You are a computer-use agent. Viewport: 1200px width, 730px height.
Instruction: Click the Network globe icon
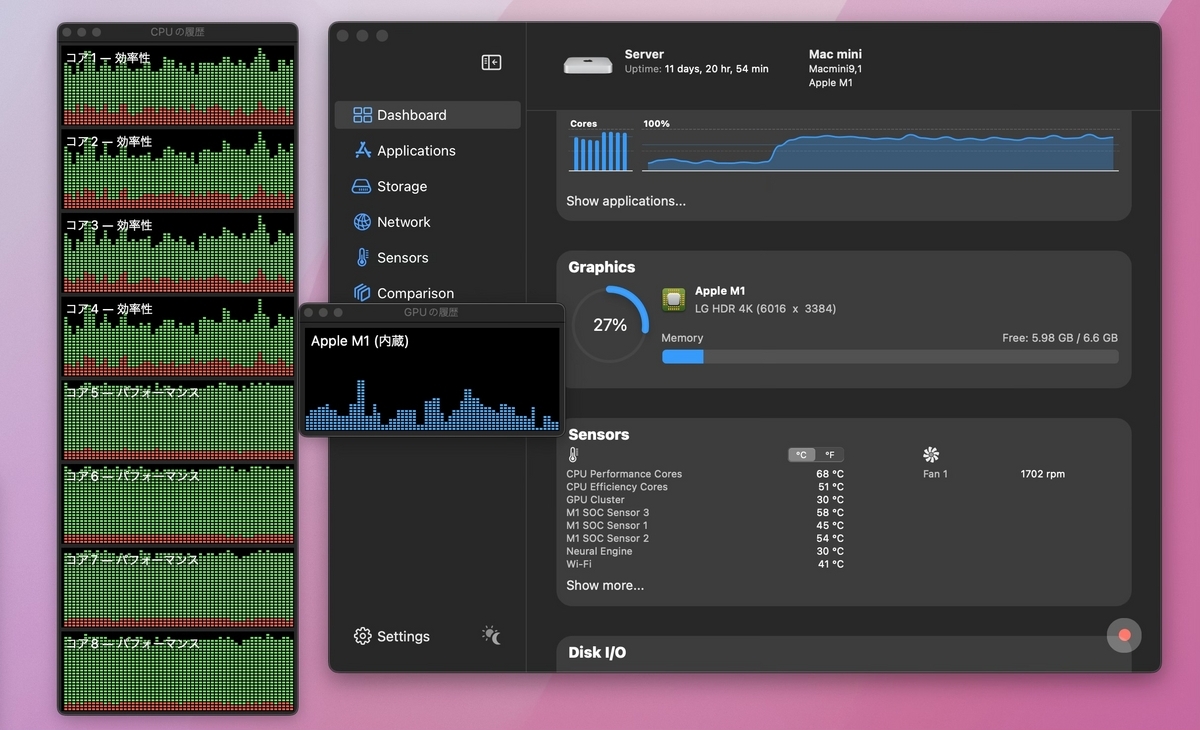click(362, 222)
